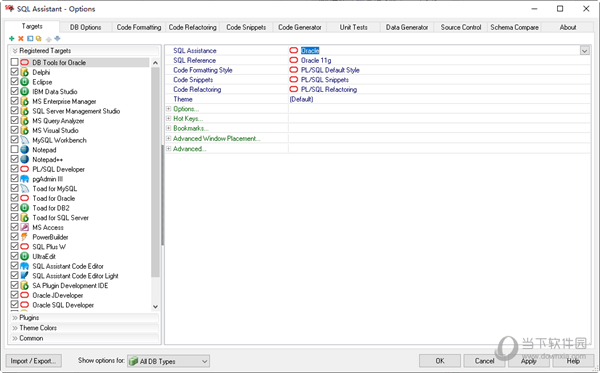Click the Oracle icon in SQL Reference row
600x373 pixels.
coord(293,60)
